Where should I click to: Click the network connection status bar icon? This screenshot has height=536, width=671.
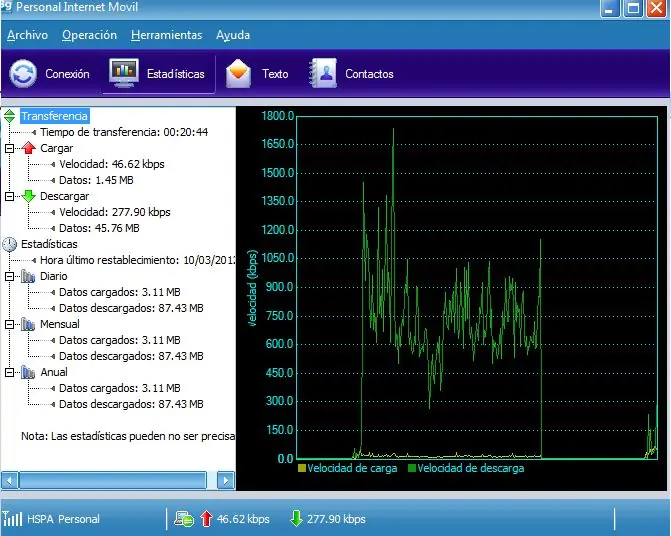point(184,519)
